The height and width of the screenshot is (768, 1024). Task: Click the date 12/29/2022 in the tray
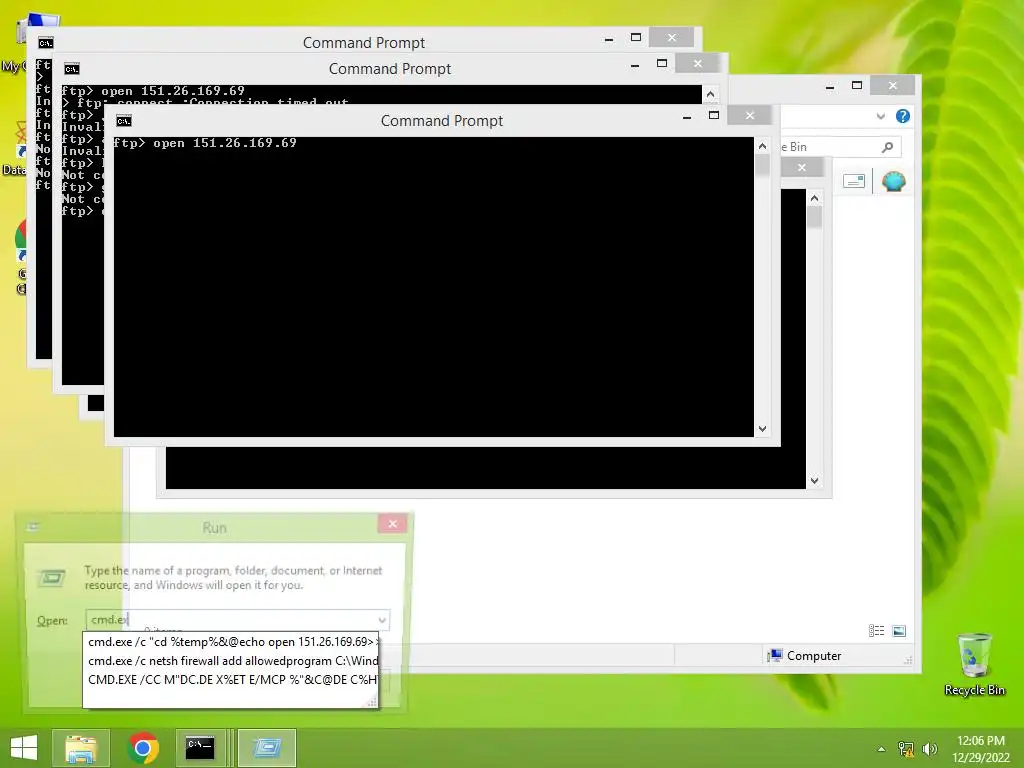coord(980,758)
